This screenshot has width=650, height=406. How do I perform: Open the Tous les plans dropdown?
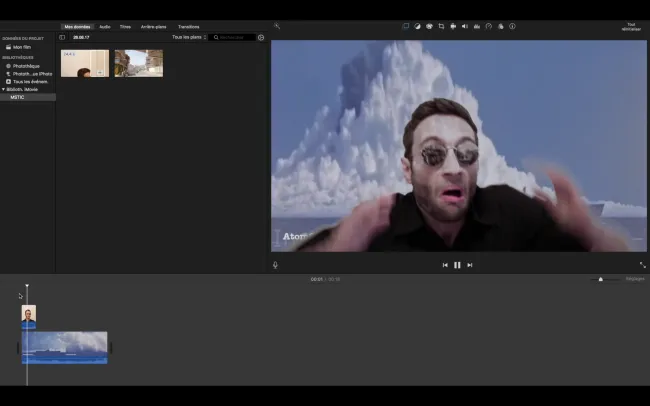[189, 37]
